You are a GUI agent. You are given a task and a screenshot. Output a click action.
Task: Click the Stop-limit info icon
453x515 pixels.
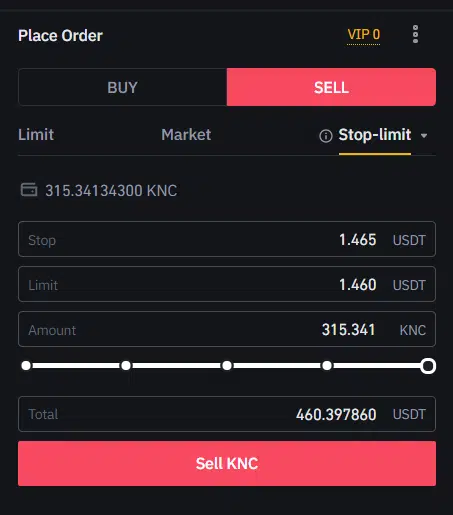[326, 136]
